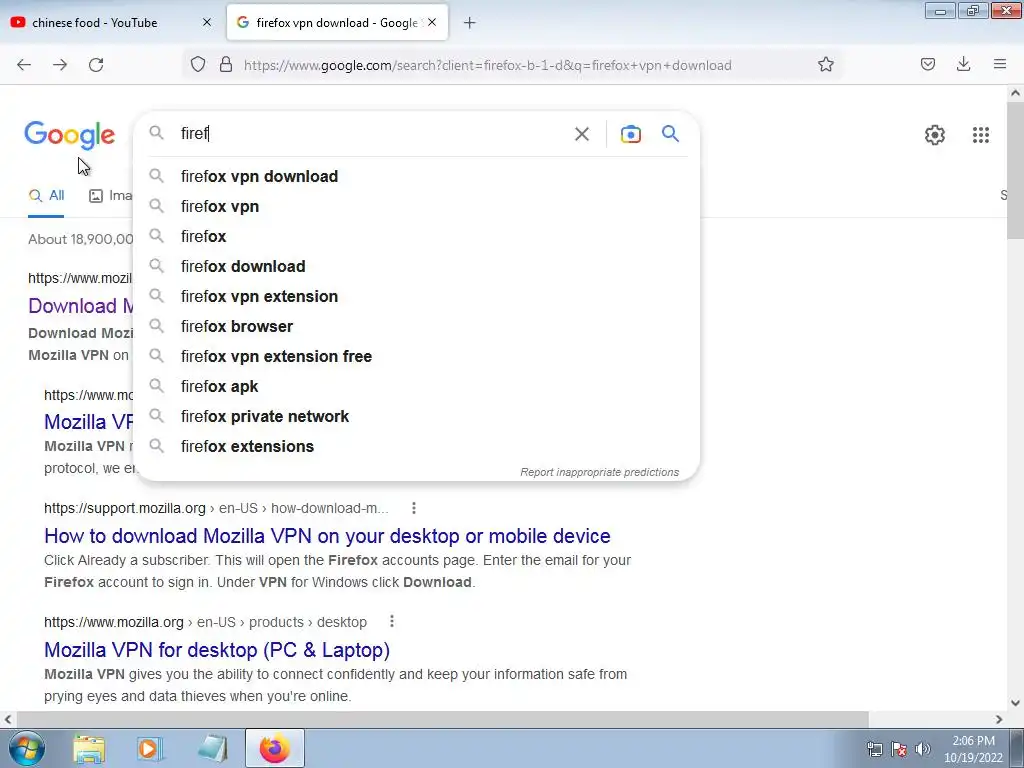Save page to Pocket
Screen dimensions: 1024x768
click(928, 65)
